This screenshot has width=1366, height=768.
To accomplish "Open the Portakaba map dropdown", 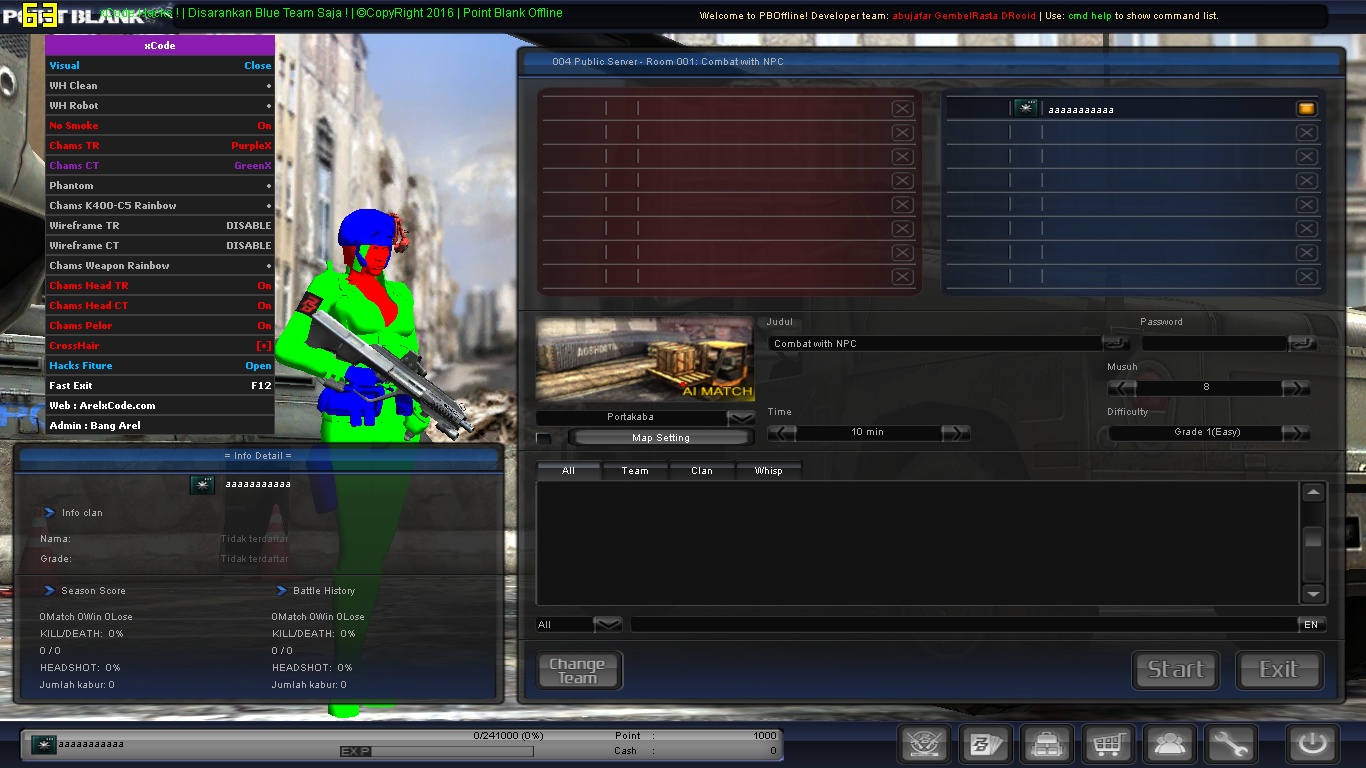I will (741, 418).
